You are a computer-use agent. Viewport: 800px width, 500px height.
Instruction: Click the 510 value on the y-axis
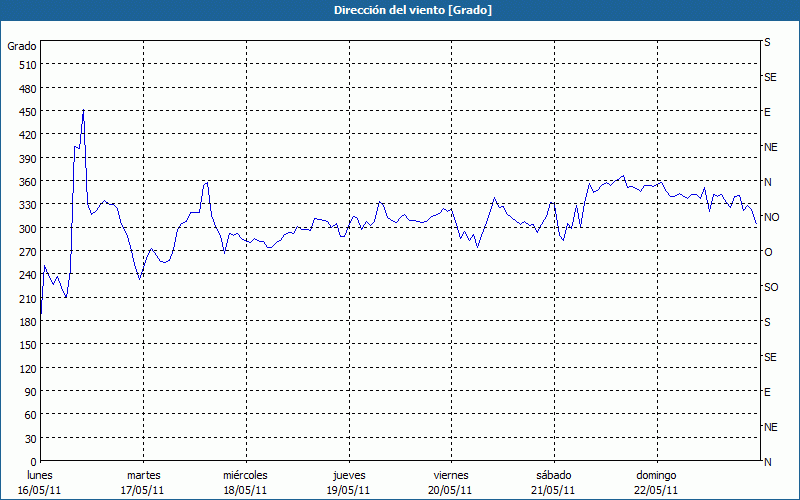[x=27, y=65]
